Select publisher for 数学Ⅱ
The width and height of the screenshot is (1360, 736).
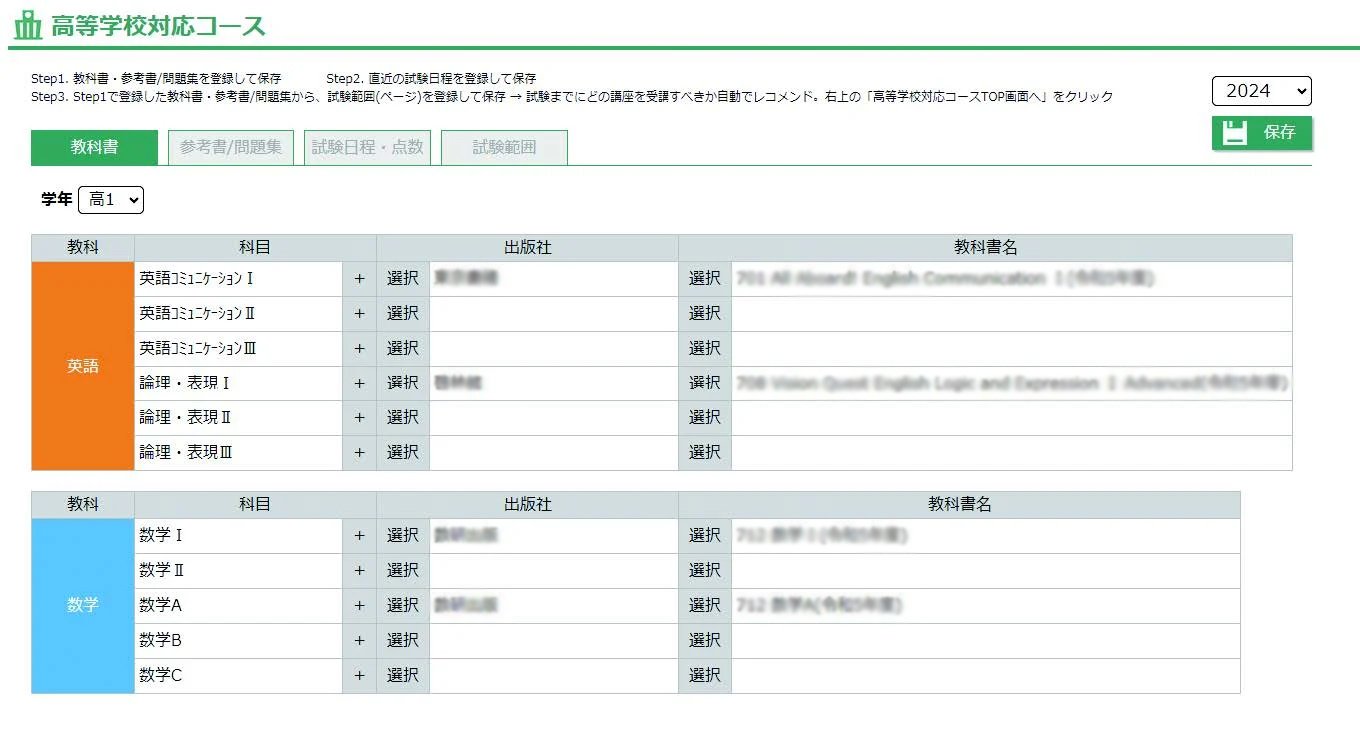(403, 571)
